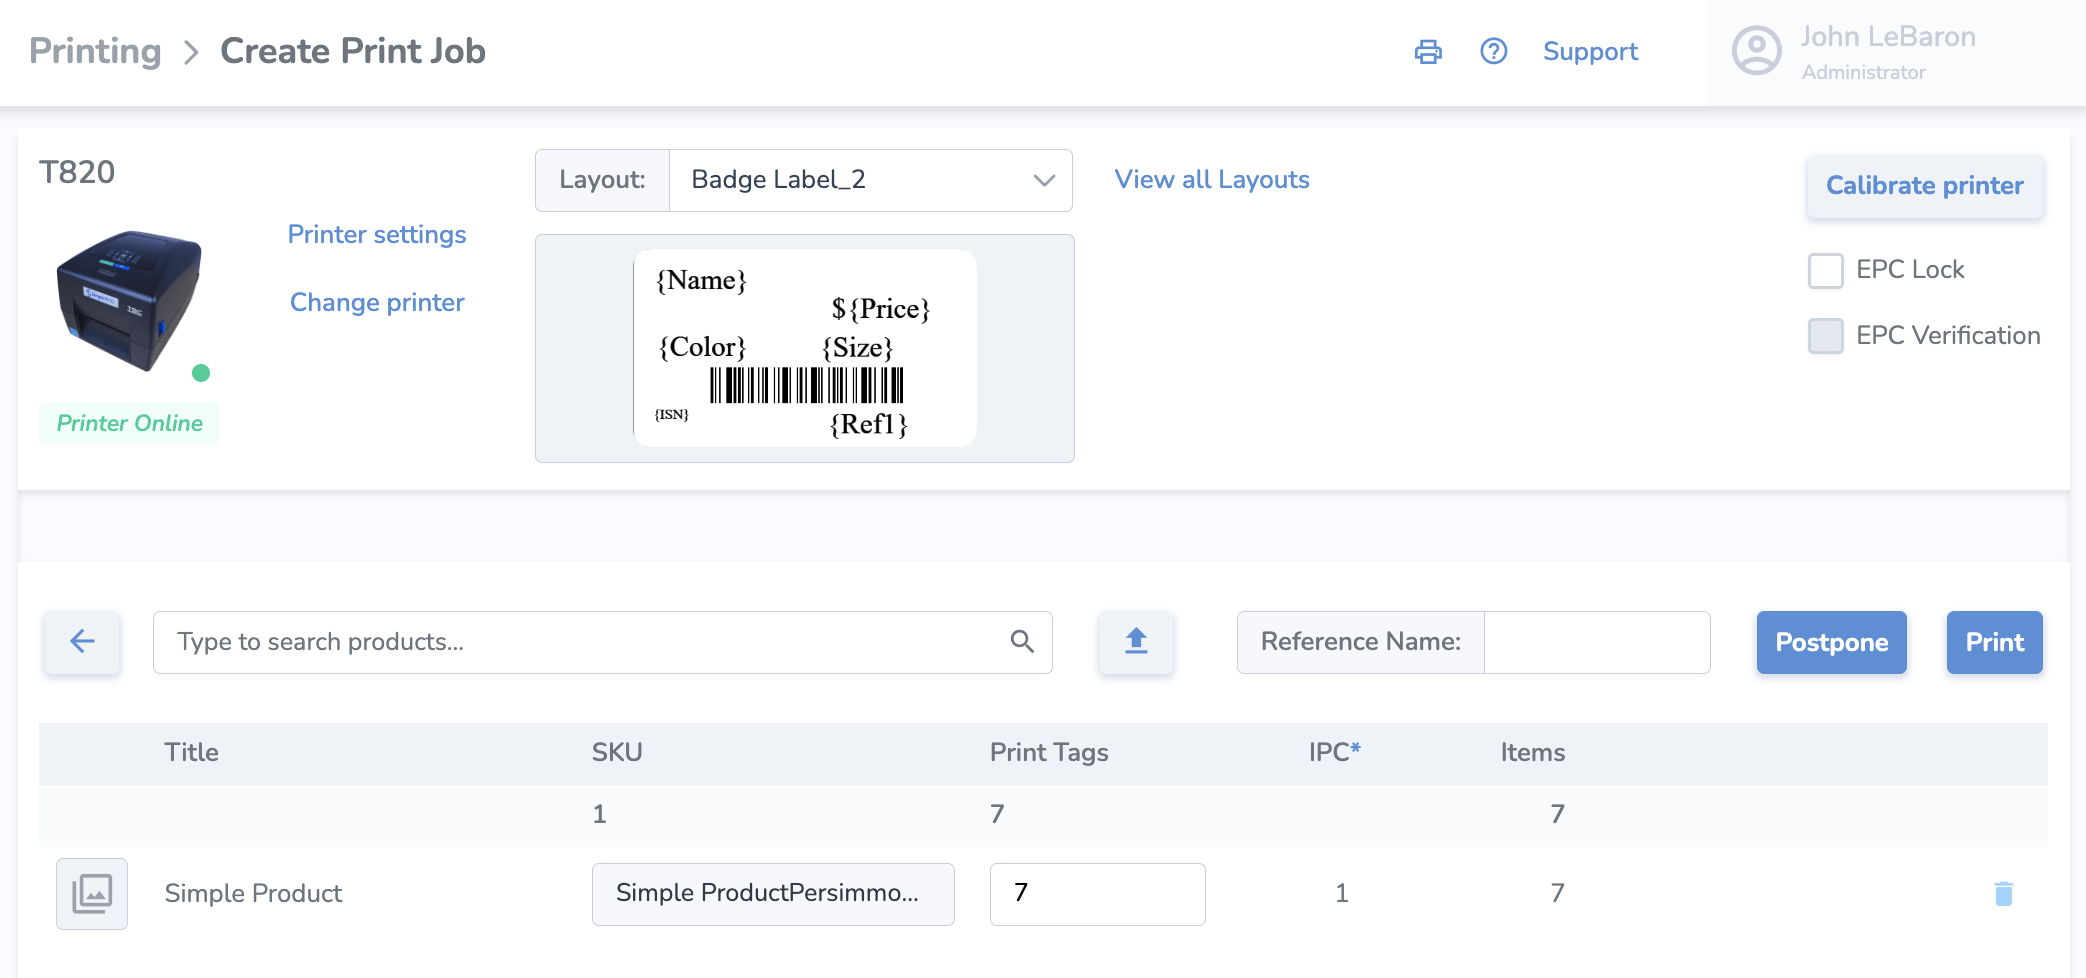This screenshot has width=2086, height=978.
Task: Open the help question mark icon
Action: 1493,51
